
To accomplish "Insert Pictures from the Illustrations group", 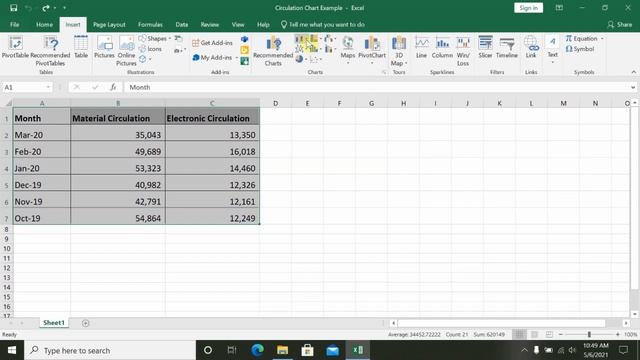I will pyautogui.click(x=104, y=47).
